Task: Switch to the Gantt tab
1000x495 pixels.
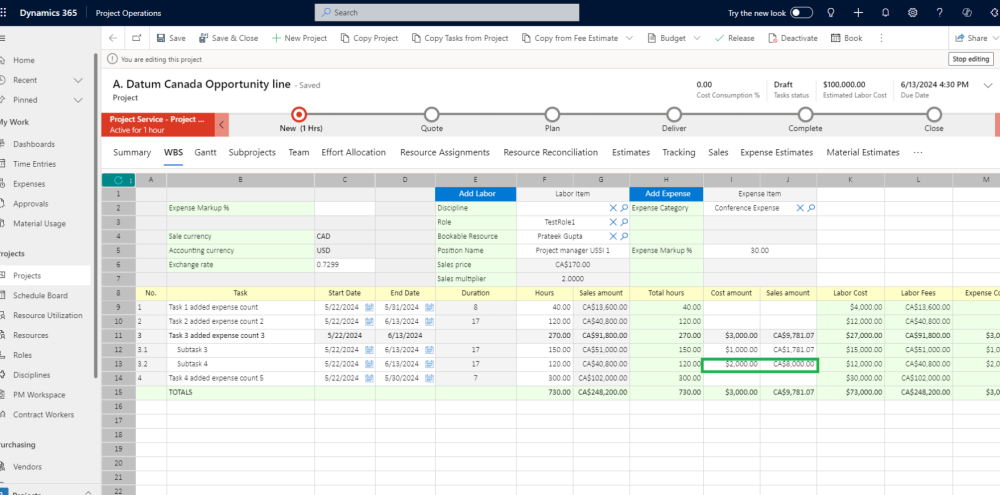Action: (x=206, y=153)
